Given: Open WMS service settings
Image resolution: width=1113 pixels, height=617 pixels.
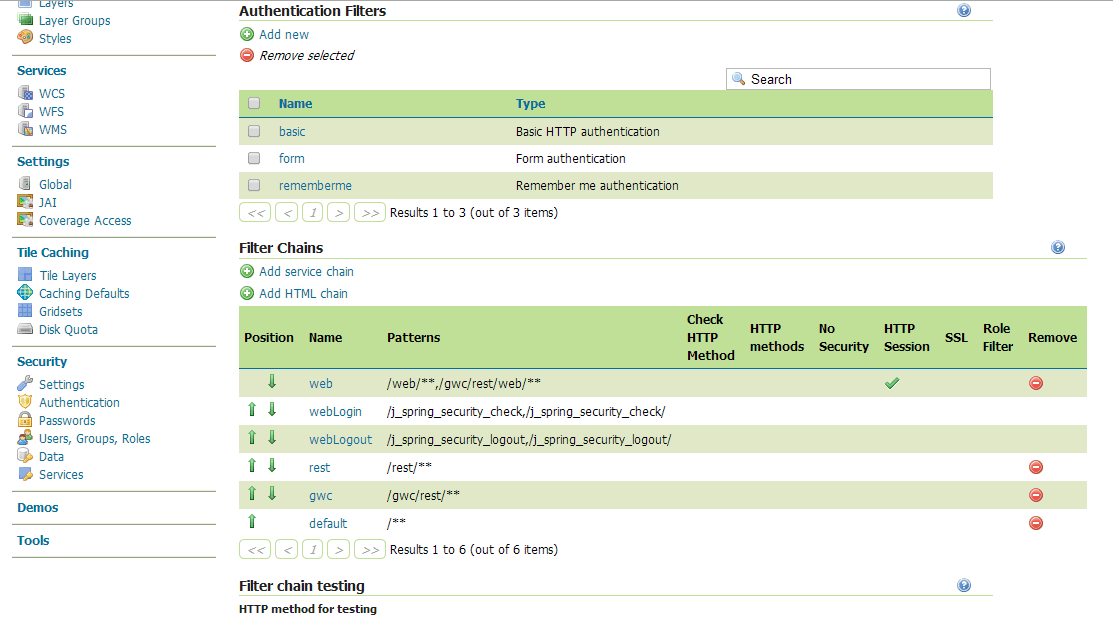Looking at the screenshot, I should pos(53,129).
